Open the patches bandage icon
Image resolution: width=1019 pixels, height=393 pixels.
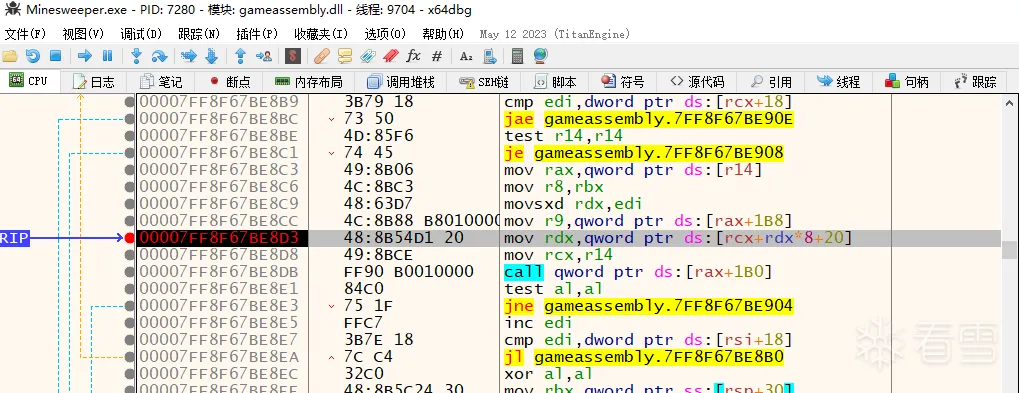[322, 56]
